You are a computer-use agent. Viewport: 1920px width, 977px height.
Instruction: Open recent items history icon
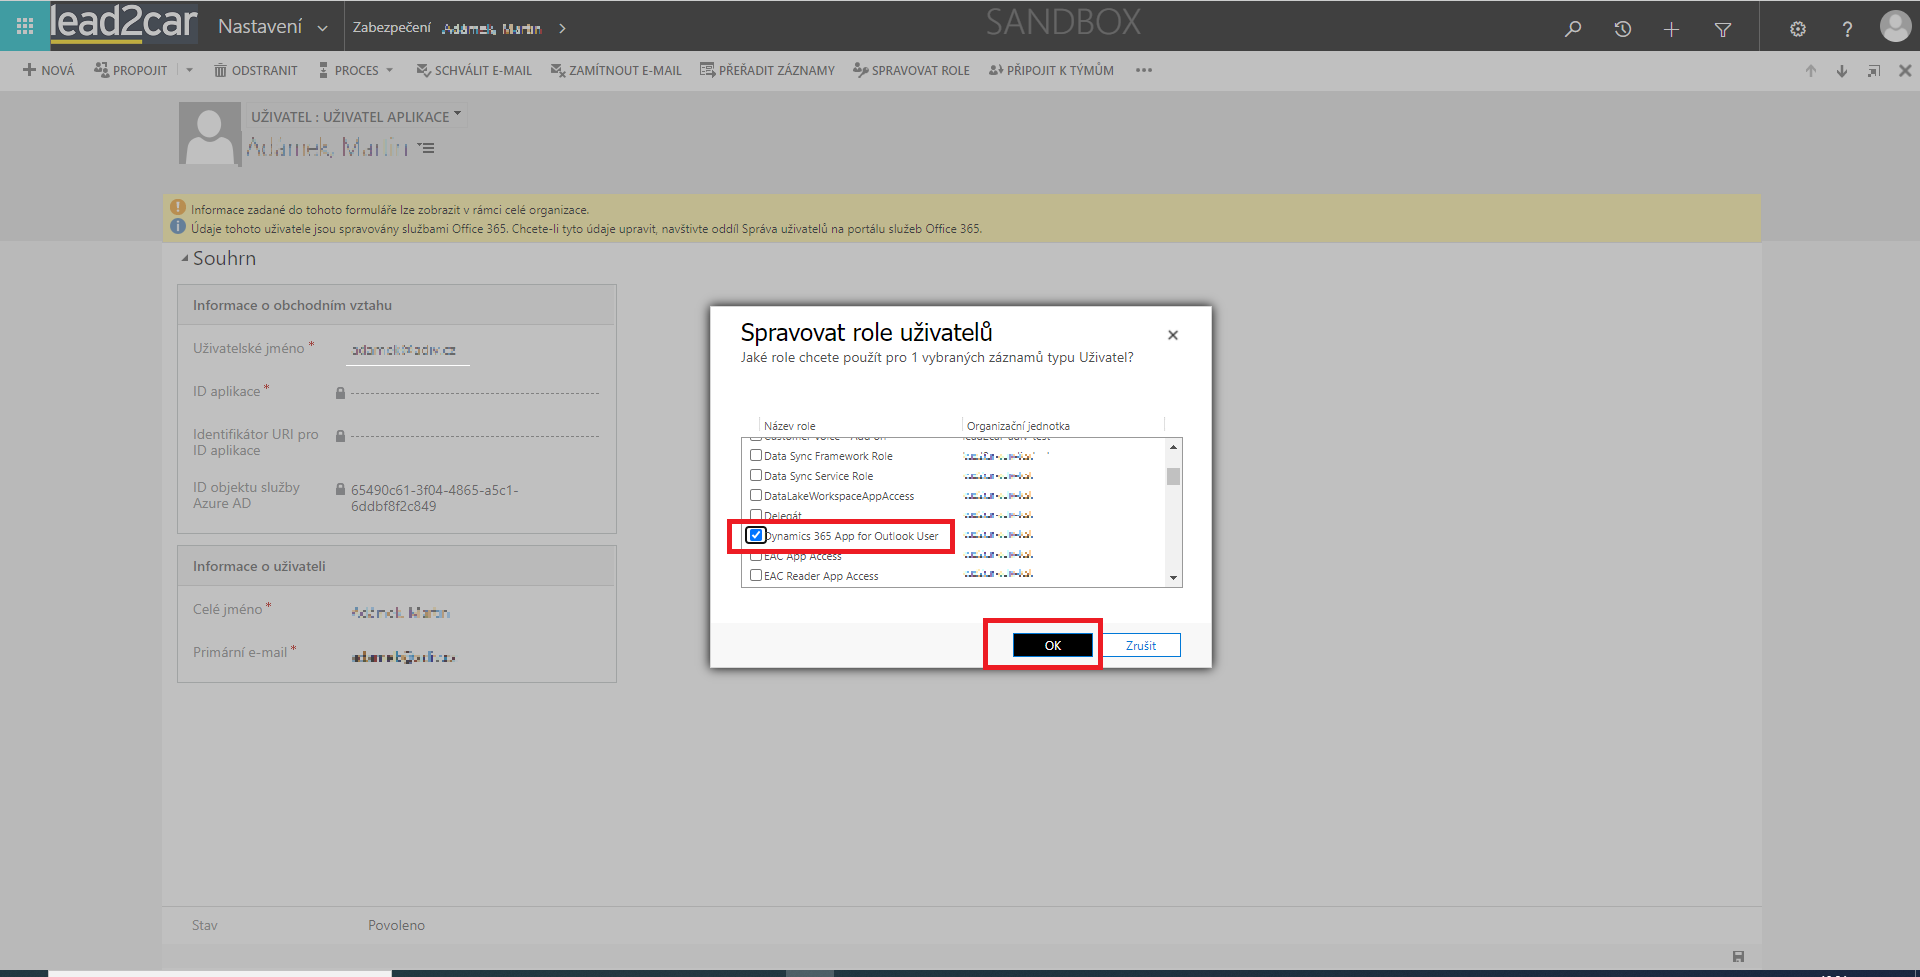1622,29
